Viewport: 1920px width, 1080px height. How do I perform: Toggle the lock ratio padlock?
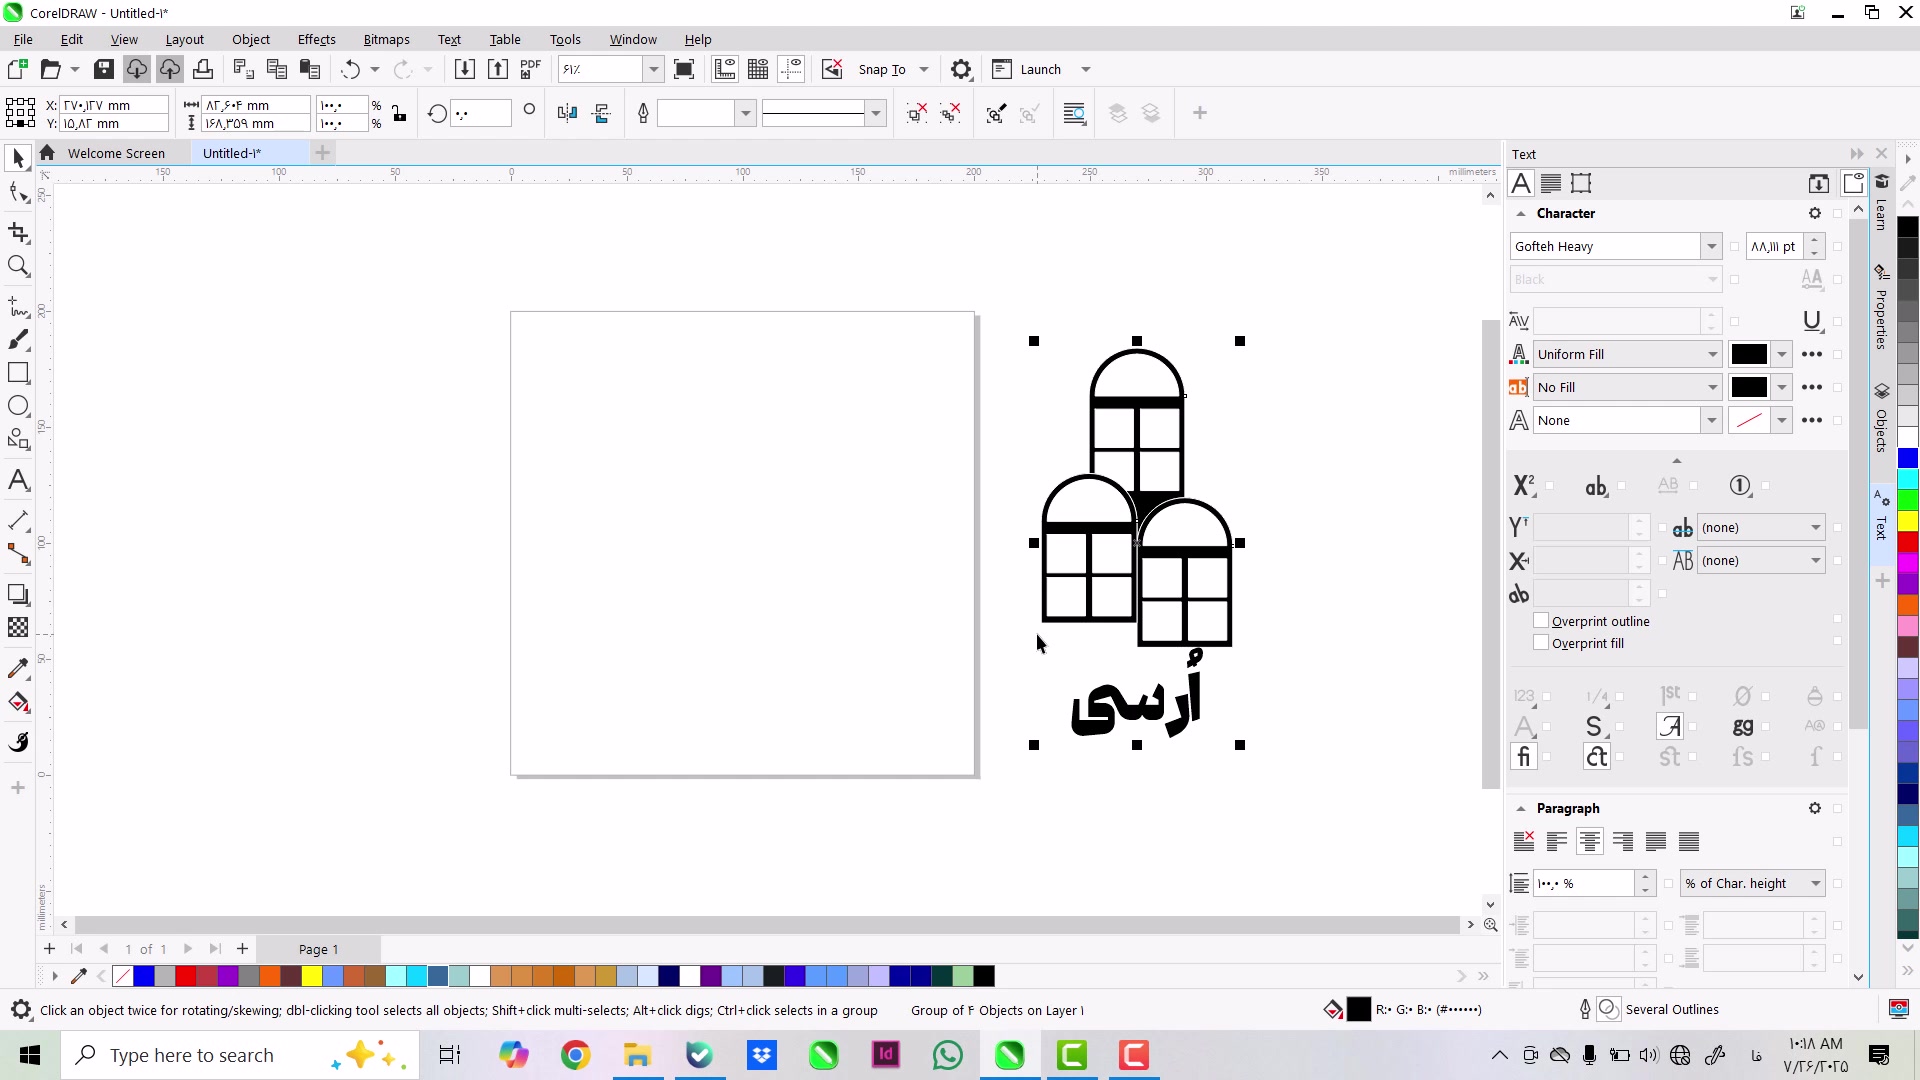point(399,113)
